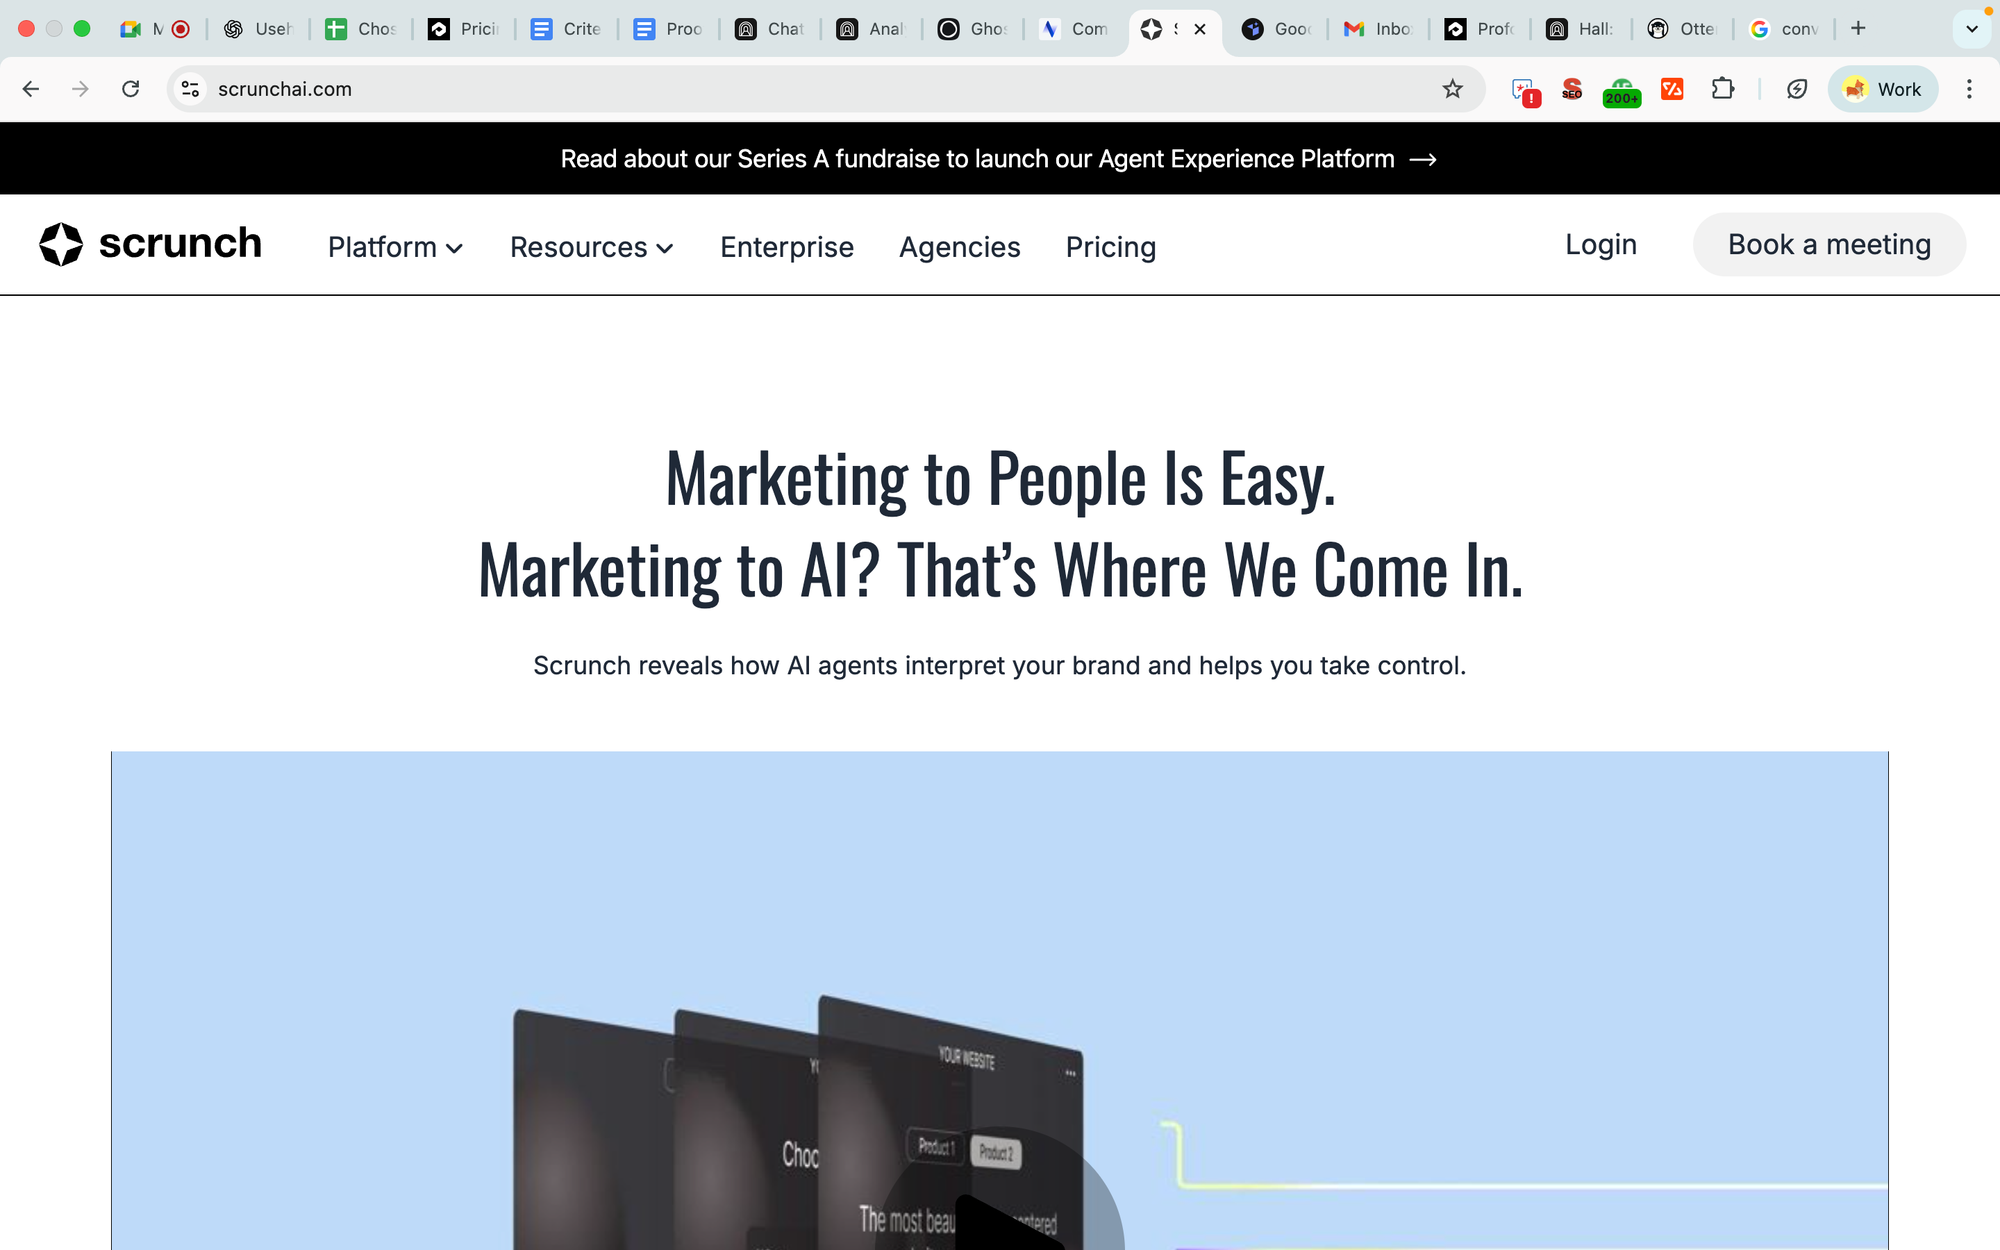Click the browser forward arrow
2000x1250 pixels.
point(80,89)
